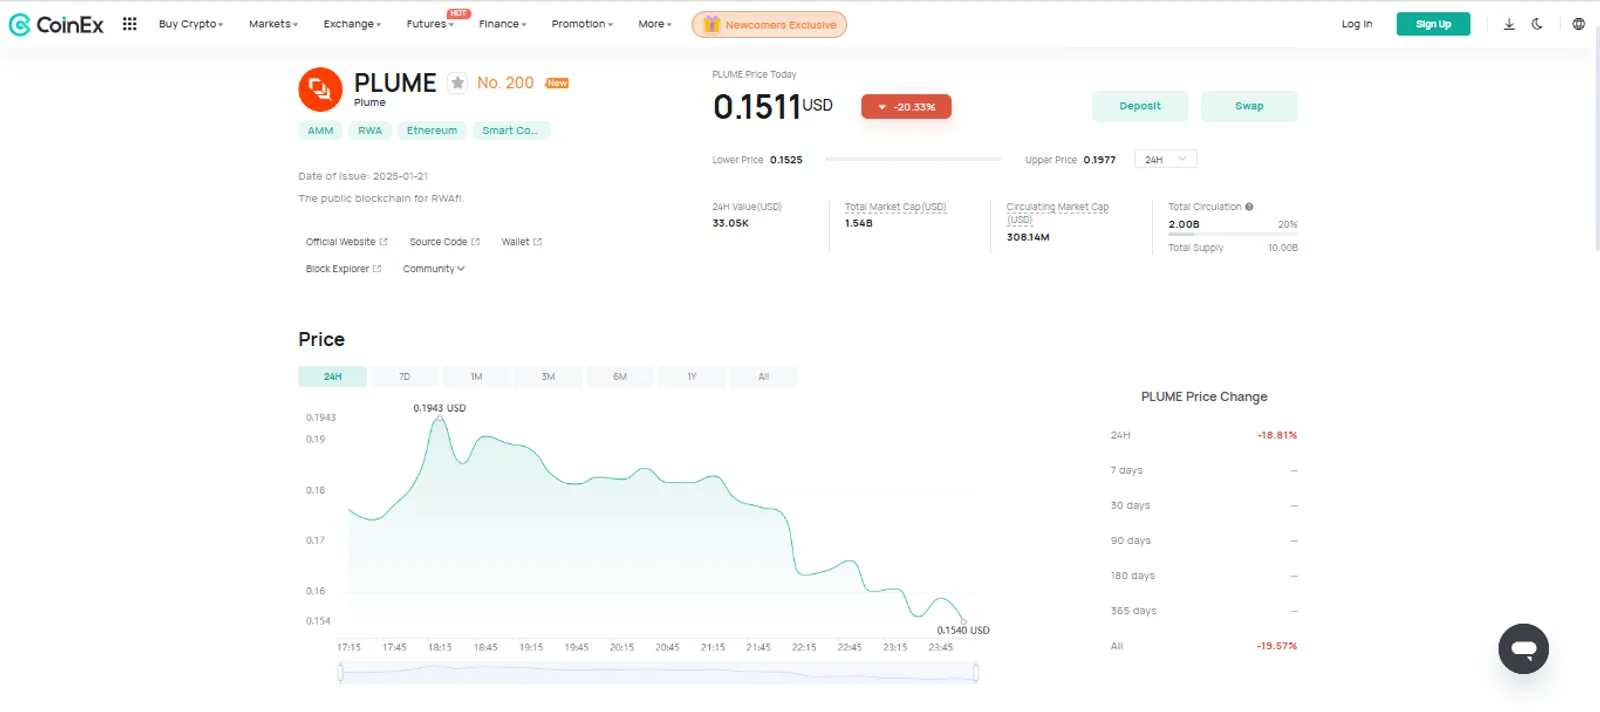Click the Smart Co... tag
This screenshot has width=1600, height=712.
click(510, 131)
